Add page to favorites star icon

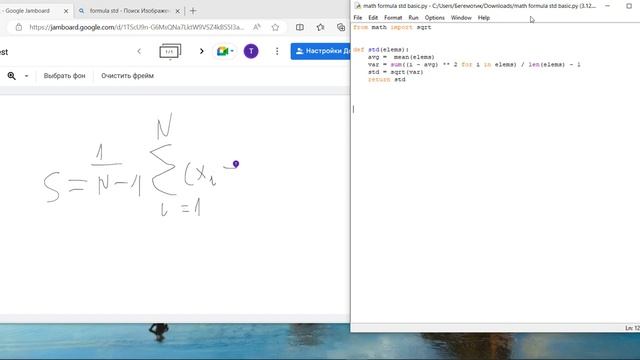276,27
